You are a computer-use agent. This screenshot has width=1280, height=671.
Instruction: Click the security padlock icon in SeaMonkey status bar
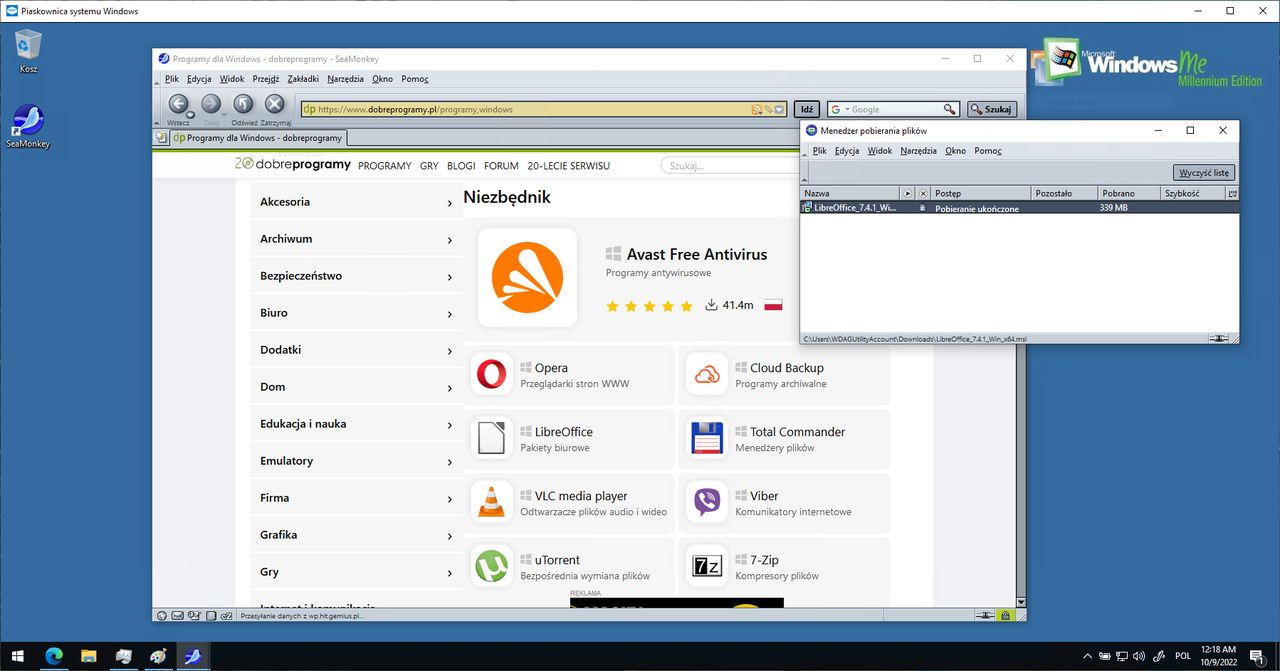click(x=1004, y=615)
